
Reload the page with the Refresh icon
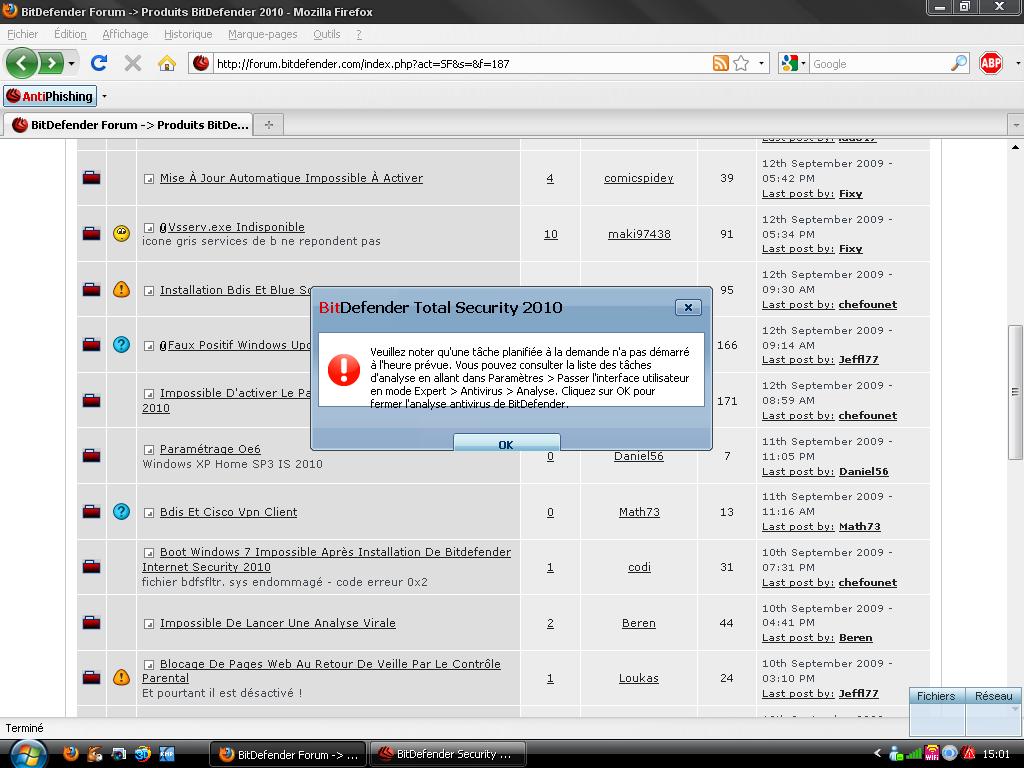[x=99, y=63]
